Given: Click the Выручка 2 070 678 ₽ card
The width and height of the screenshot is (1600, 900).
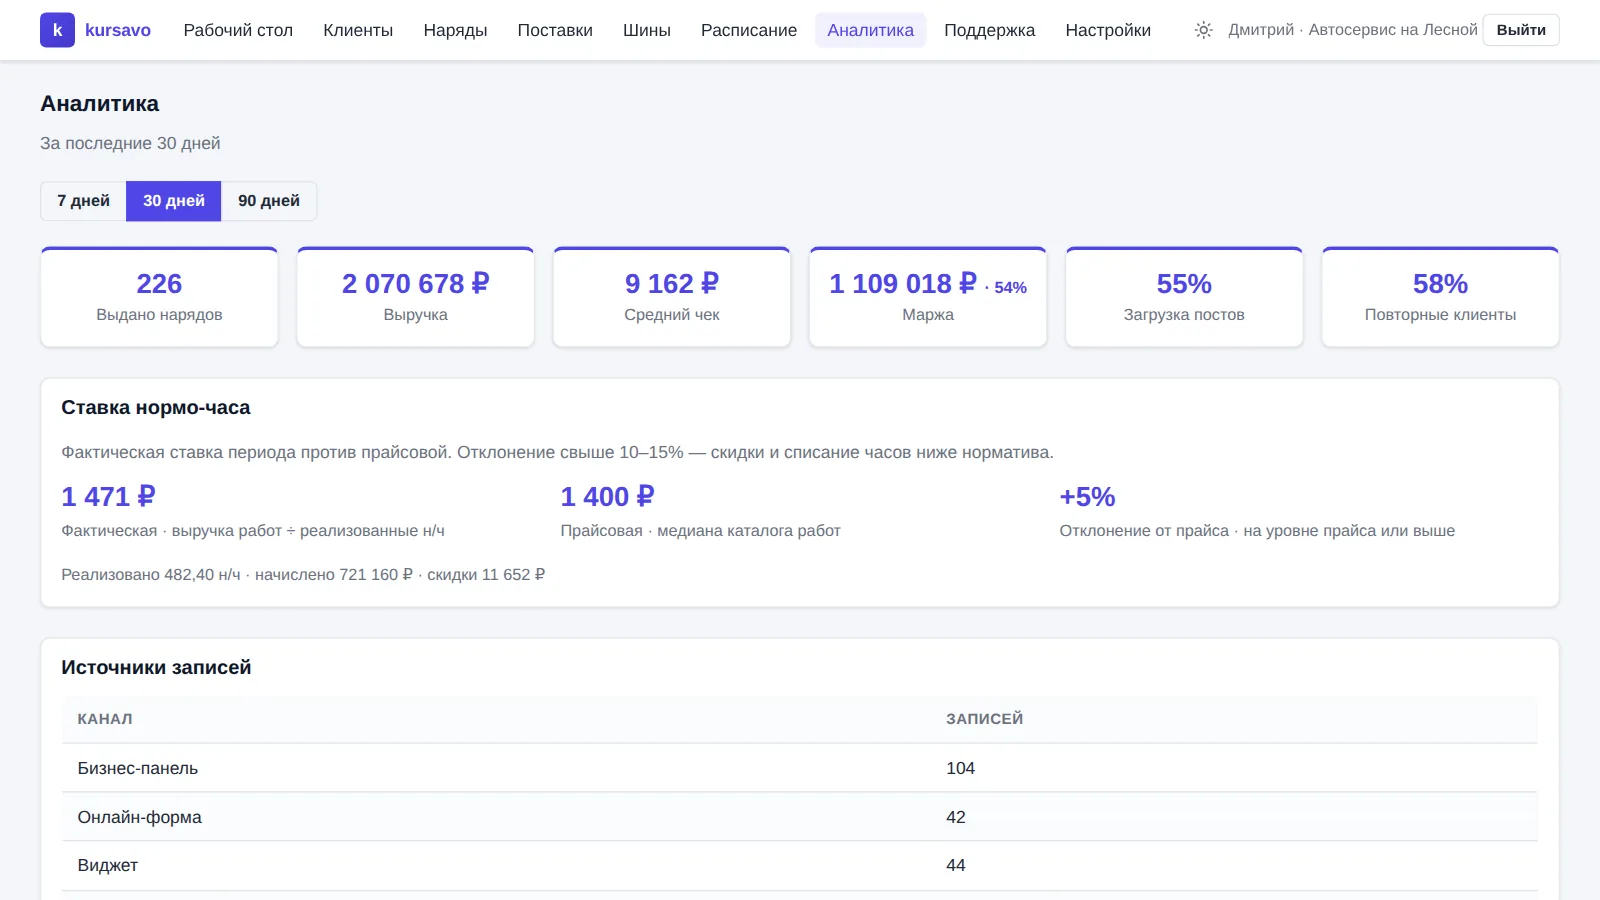Looking at the screenshot, I should (415, 297).
